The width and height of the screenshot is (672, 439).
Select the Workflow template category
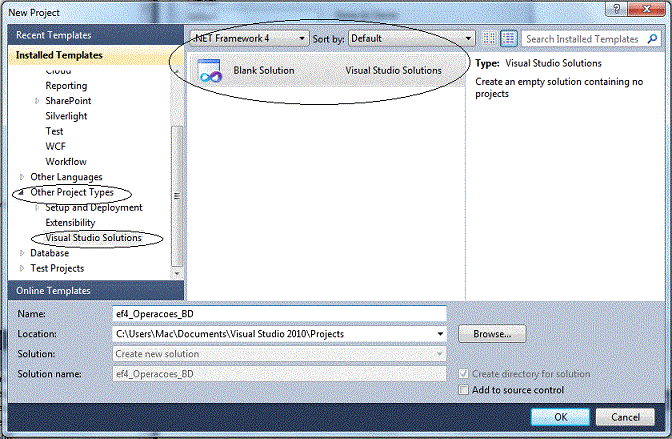pos(66,162)
